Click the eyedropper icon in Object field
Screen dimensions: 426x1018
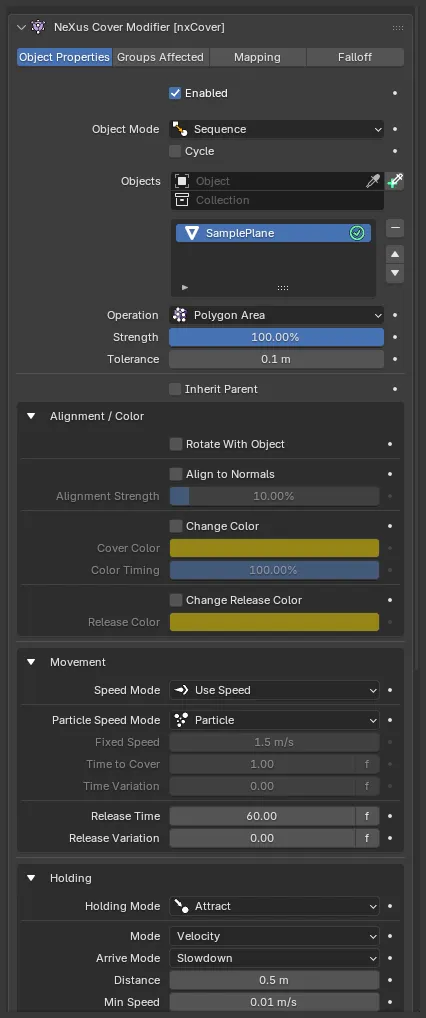click(373, 181)
